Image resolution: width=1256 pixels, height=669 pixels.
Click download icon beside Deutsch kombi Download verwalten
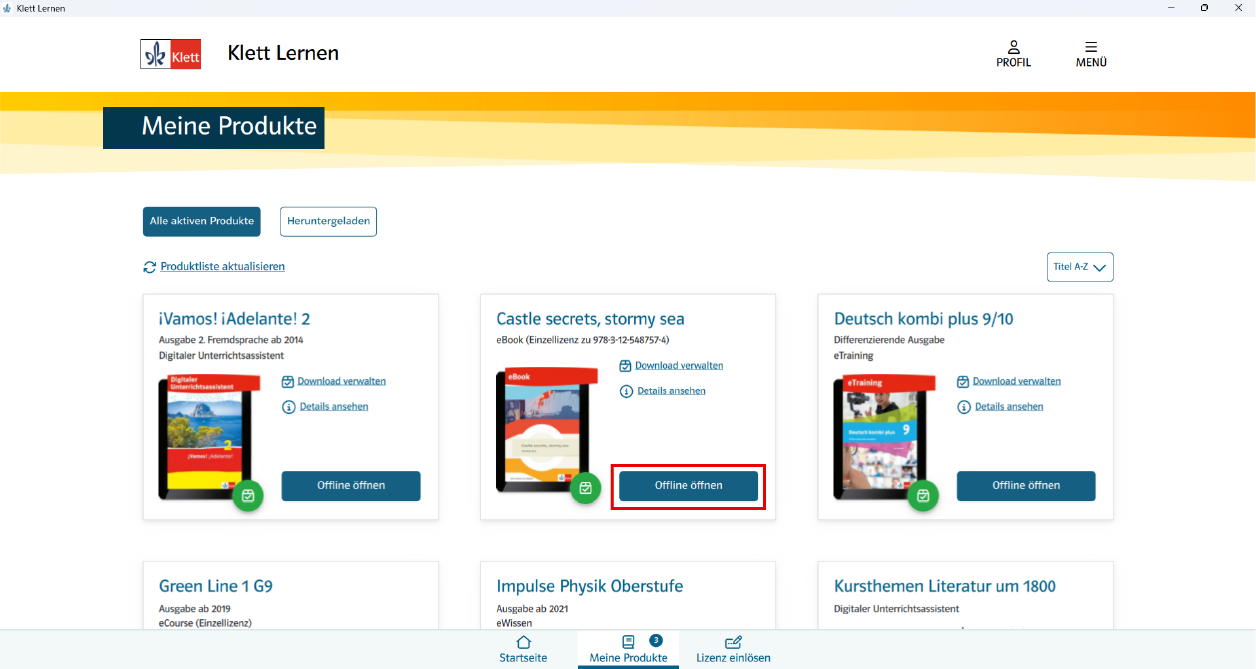click(963, 381)
